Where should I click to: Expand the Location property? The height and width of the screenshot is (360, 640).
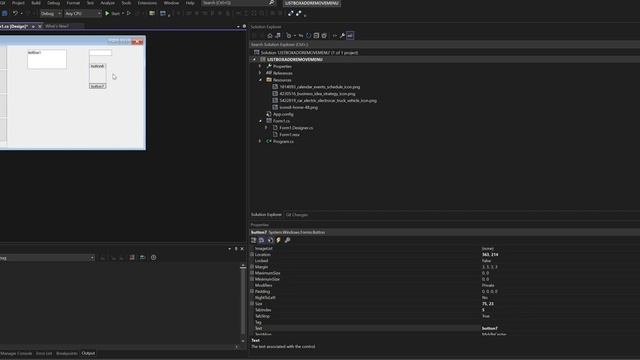click(x=252, y=254)
